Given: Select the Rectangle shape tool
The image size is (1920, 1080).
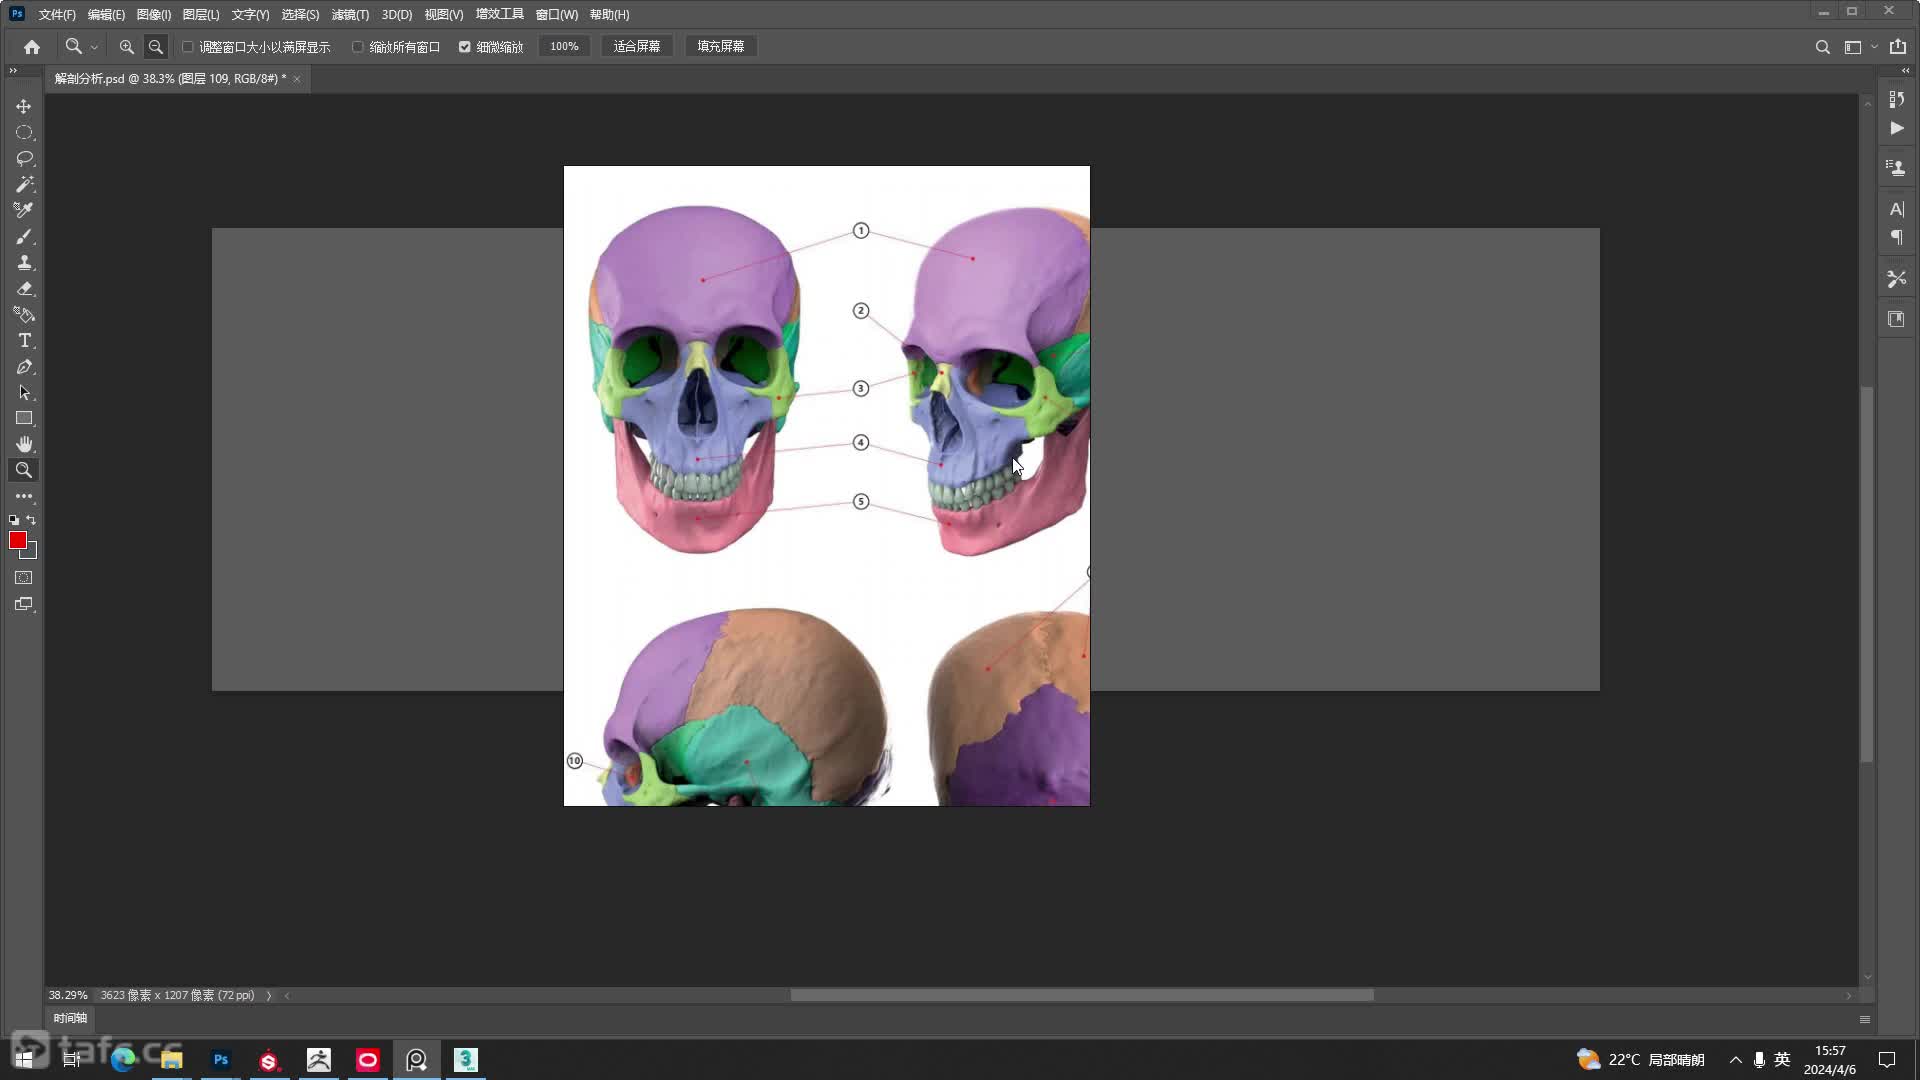Looking at the screenshot, I should [x=24, y=418].
